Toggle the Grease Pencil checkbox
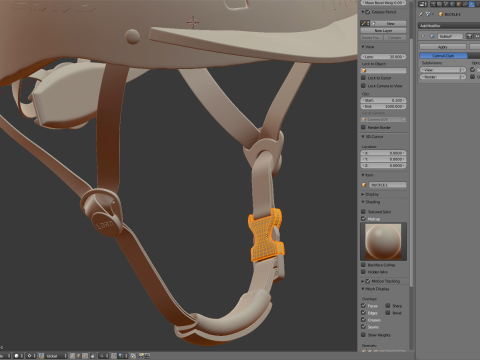480x360 pixels. (x=368, y=12)
